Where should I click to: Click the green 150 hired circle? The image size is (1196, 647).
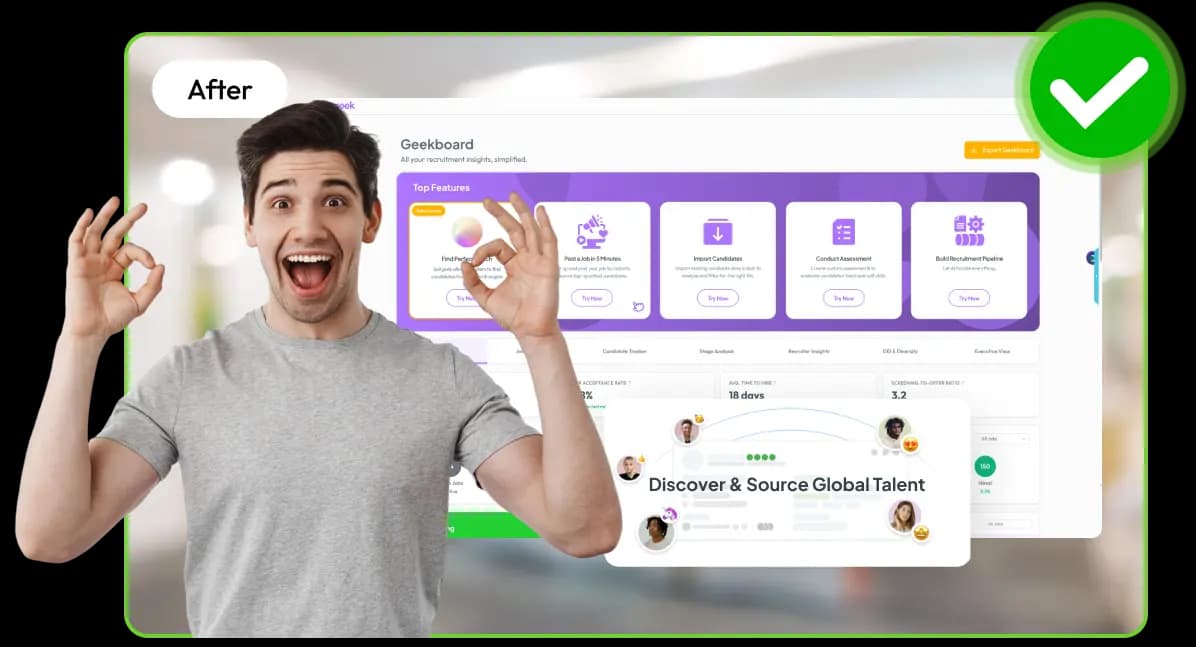[x=985, y=466]
